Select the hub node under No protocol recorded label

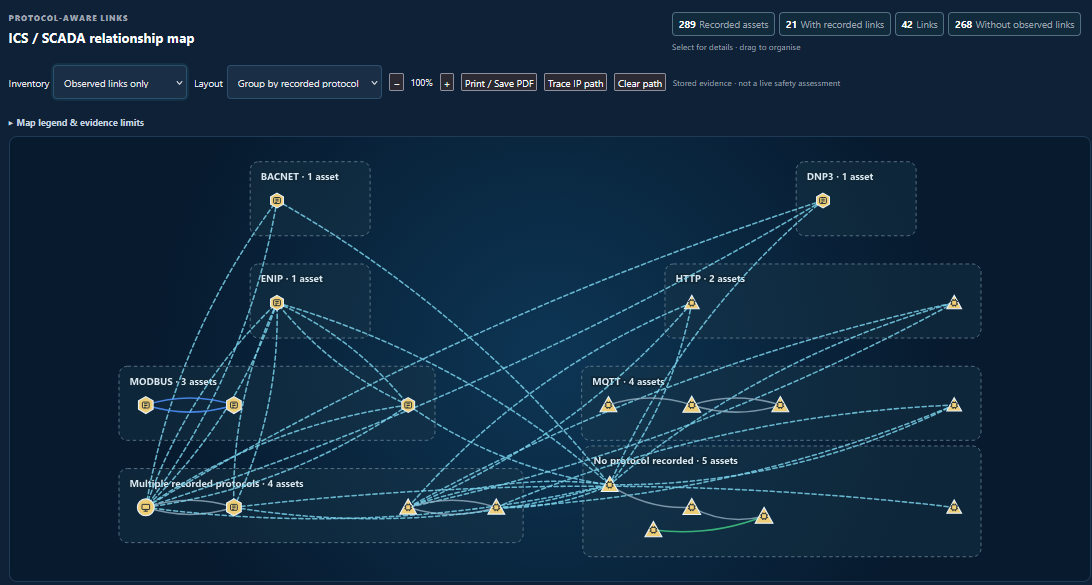(609, 484)
